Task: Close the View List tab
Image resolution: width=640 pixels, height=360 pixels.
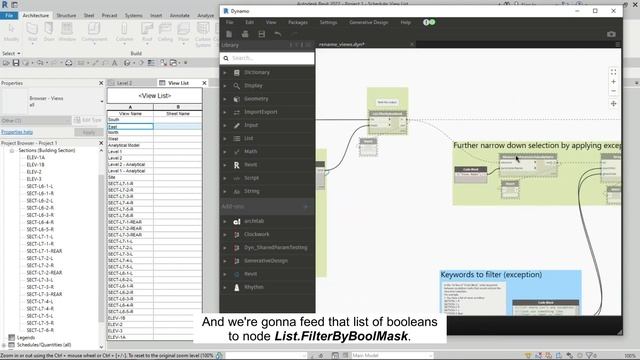Action: pos(204,83)
